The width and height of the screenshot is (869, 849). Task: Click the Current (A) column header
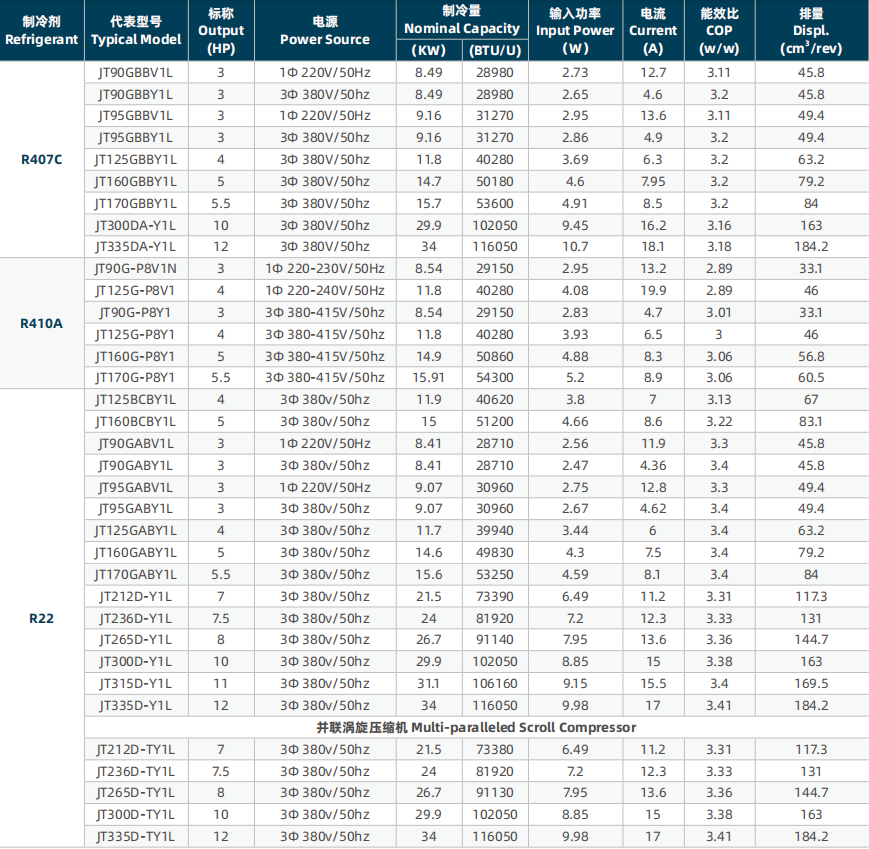coord(653,30)
